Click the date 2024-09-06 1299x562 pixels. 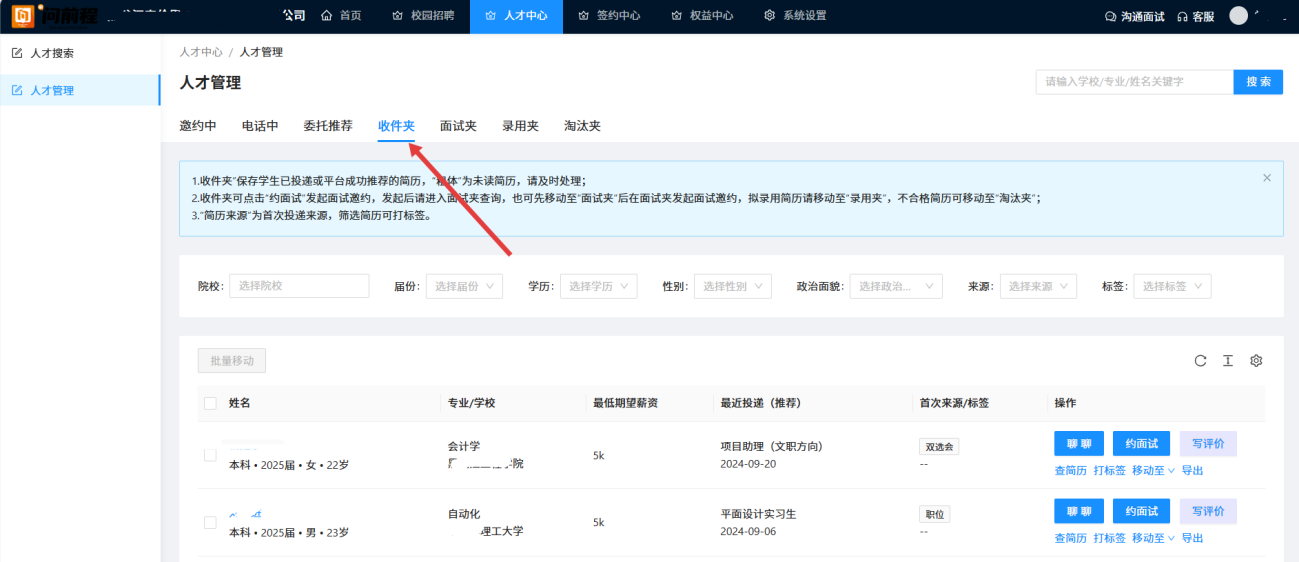tap(748, 531)
